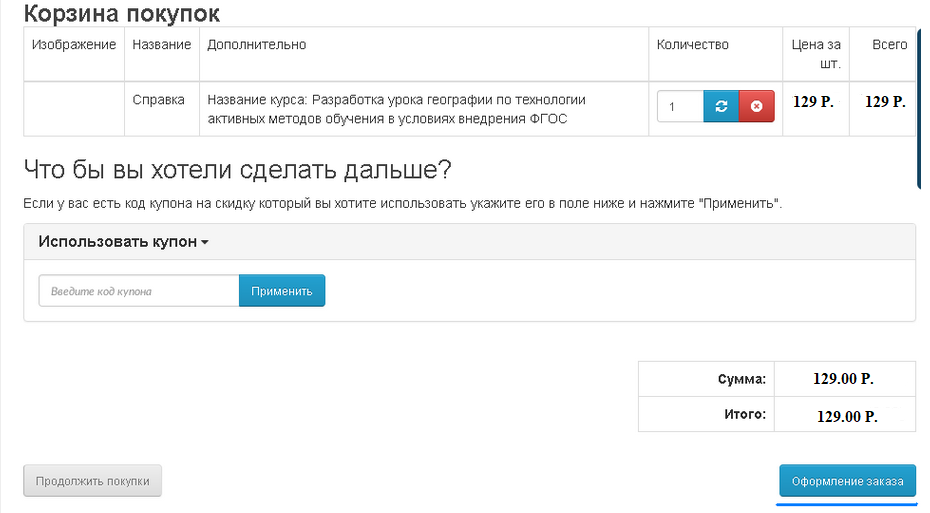Image resolution: width=930 pixels, height=513 pixels.
Task: Click the "Количество" column header
Action: [x=692, y=45]
